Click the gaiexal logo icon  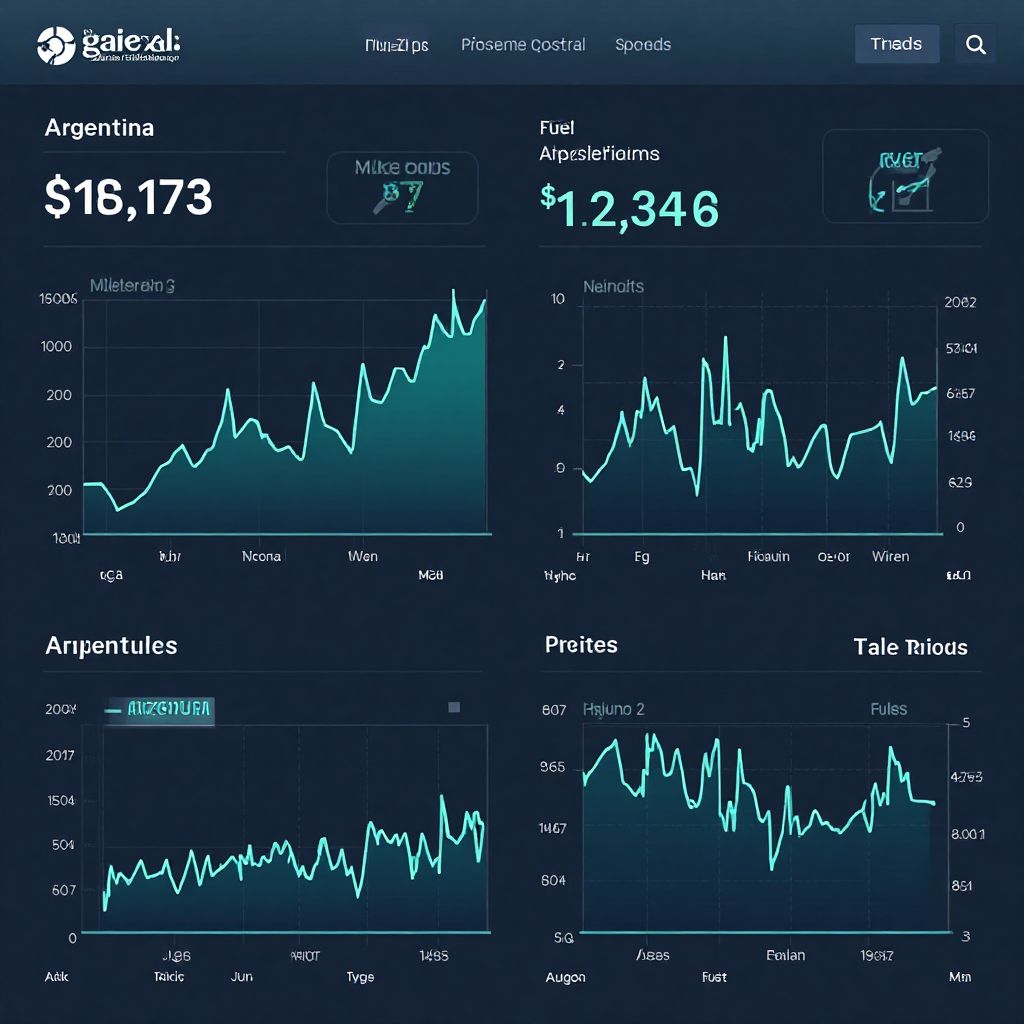pyautogui.click(x=56, y=45)
